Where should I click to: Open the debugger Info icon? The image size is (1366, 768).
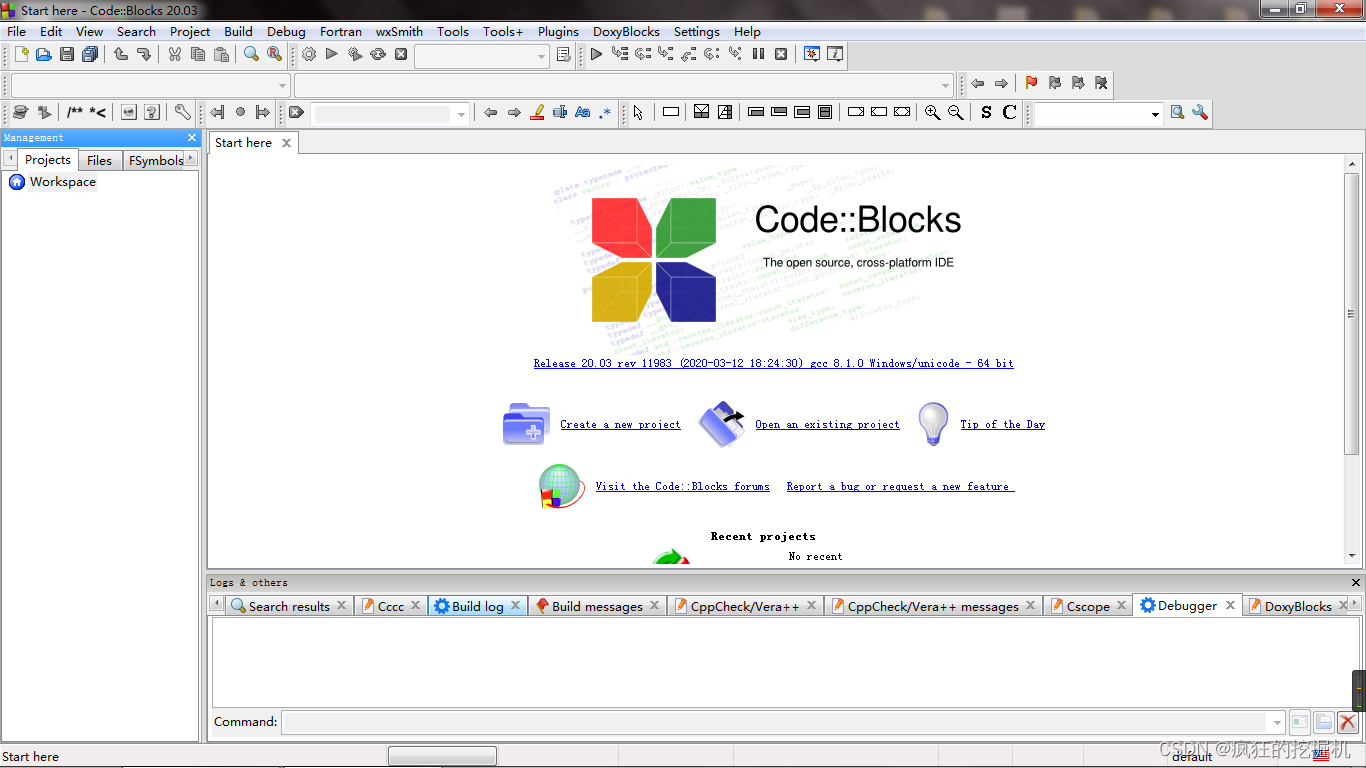point(835,54)
